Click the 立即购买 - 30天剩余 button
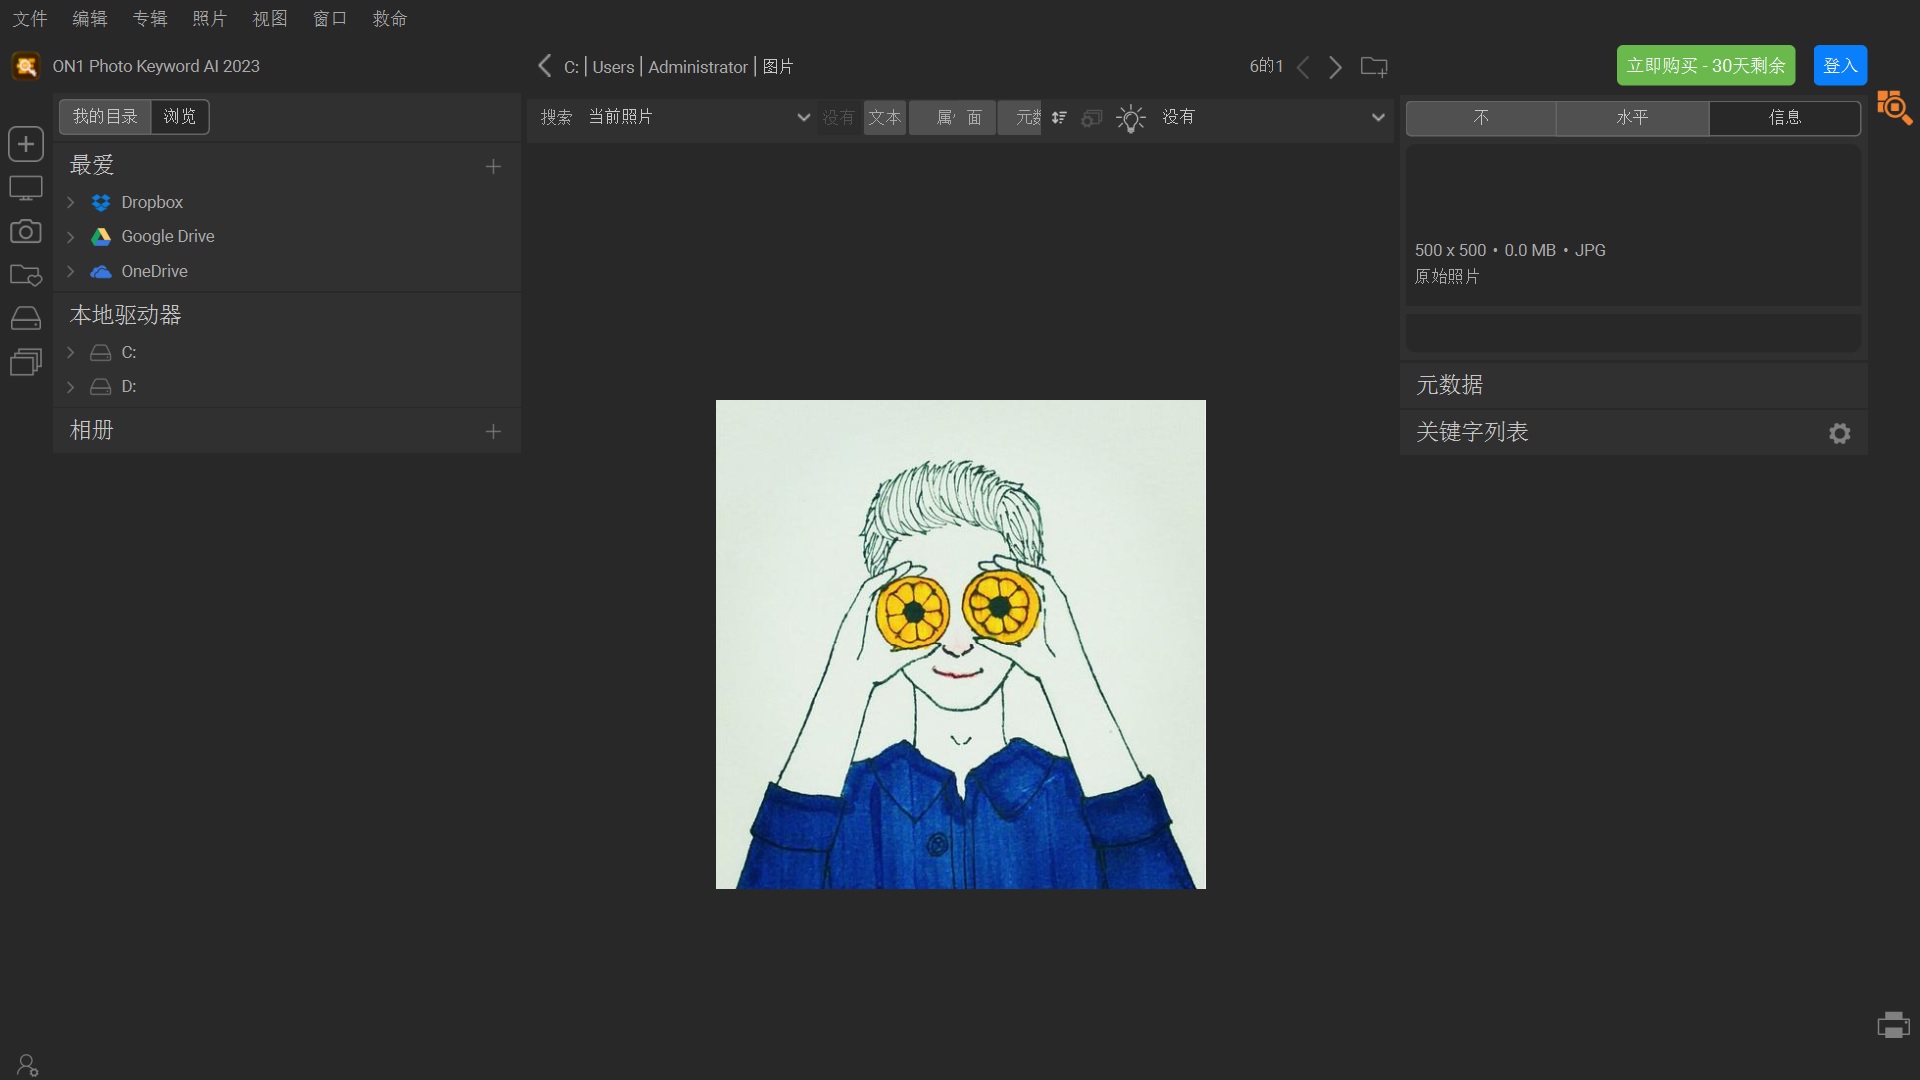1920x1080 pixels. coord(1706,66)
